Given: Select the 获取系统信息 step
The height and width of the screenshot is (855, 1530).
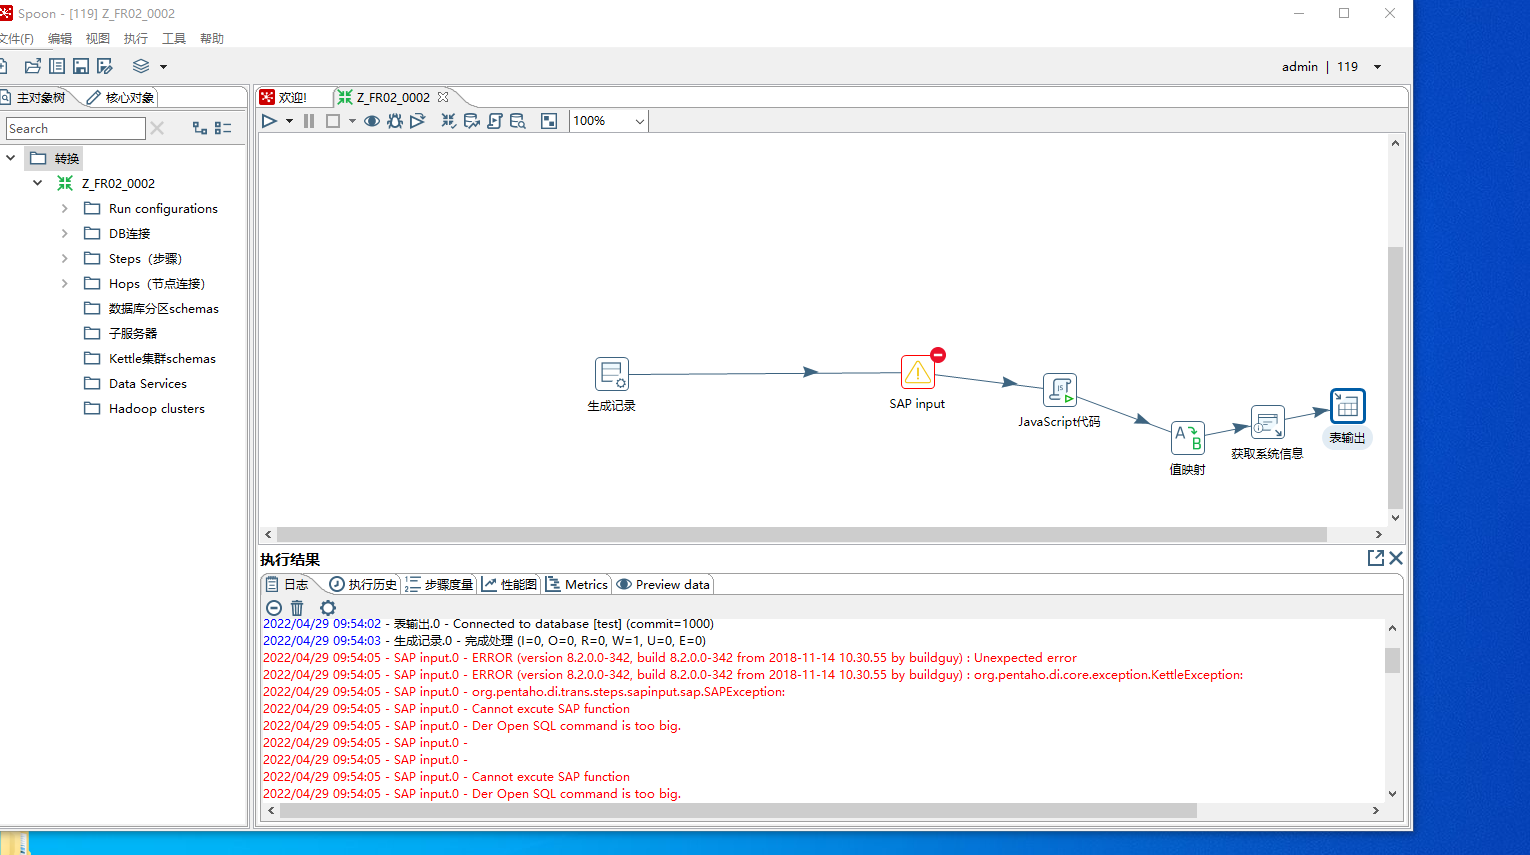Looking at the screenshot, I should click(x=1268, y=422).
